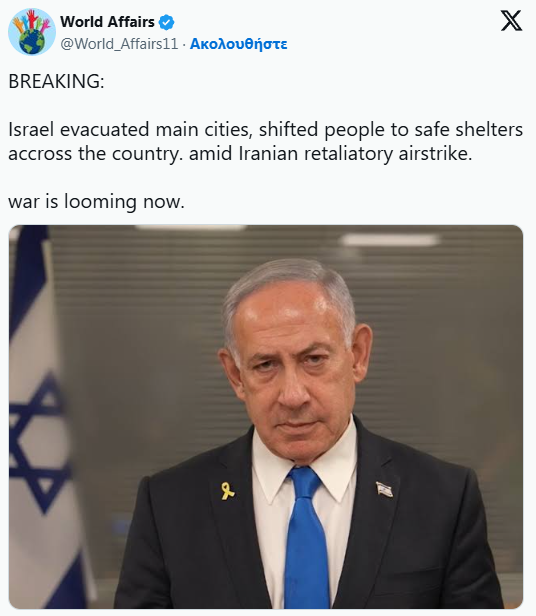
Task: Click the word 'accross' in tweet
Action: (x=40, y=154)
